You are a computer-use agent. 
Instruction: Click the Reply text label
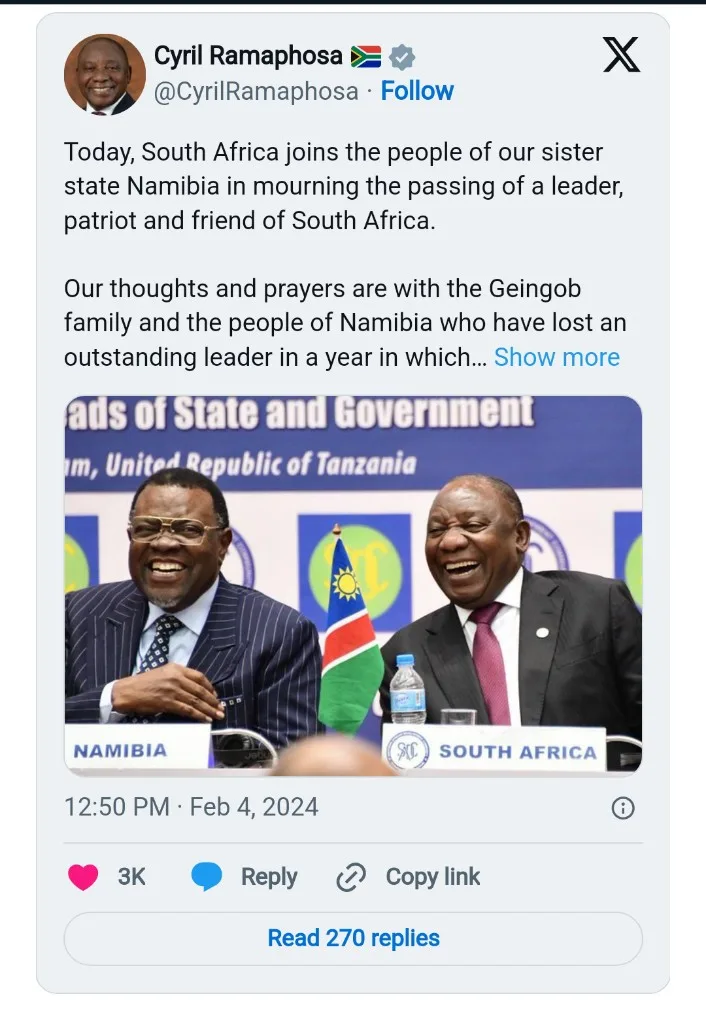click(269, 877)
